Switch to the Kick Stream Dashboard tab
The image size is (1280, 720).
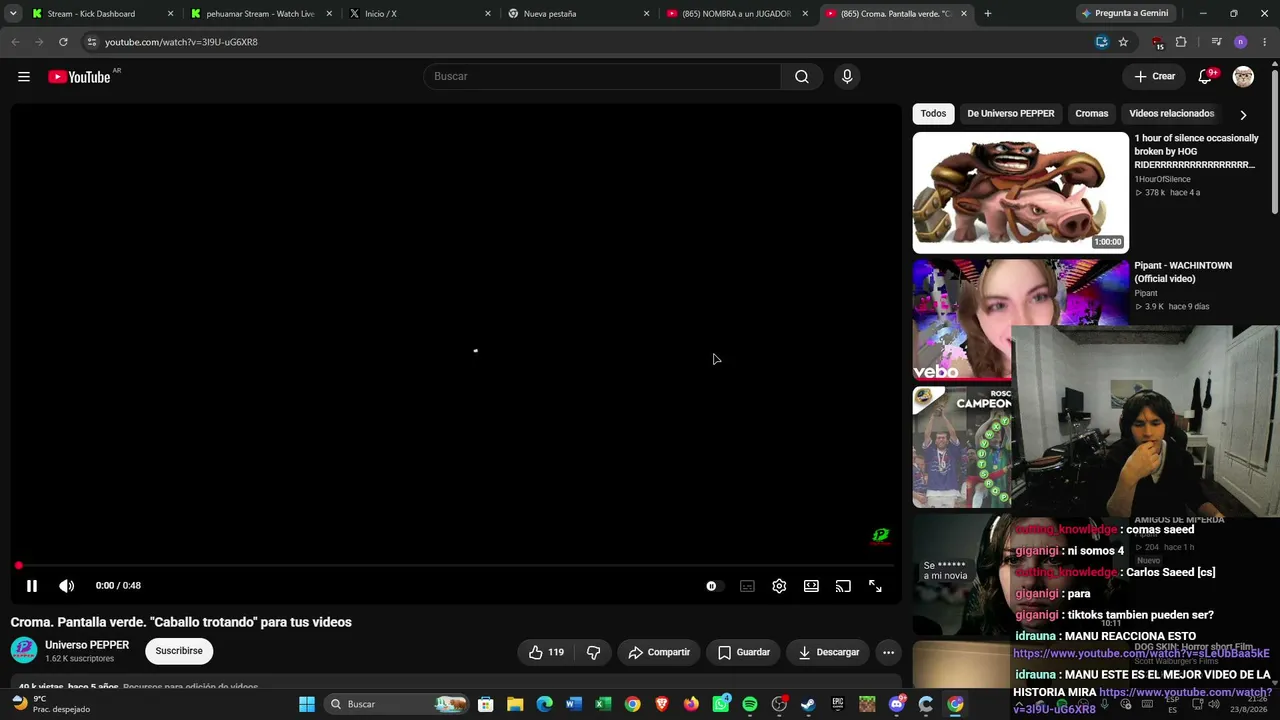point(103,14)
